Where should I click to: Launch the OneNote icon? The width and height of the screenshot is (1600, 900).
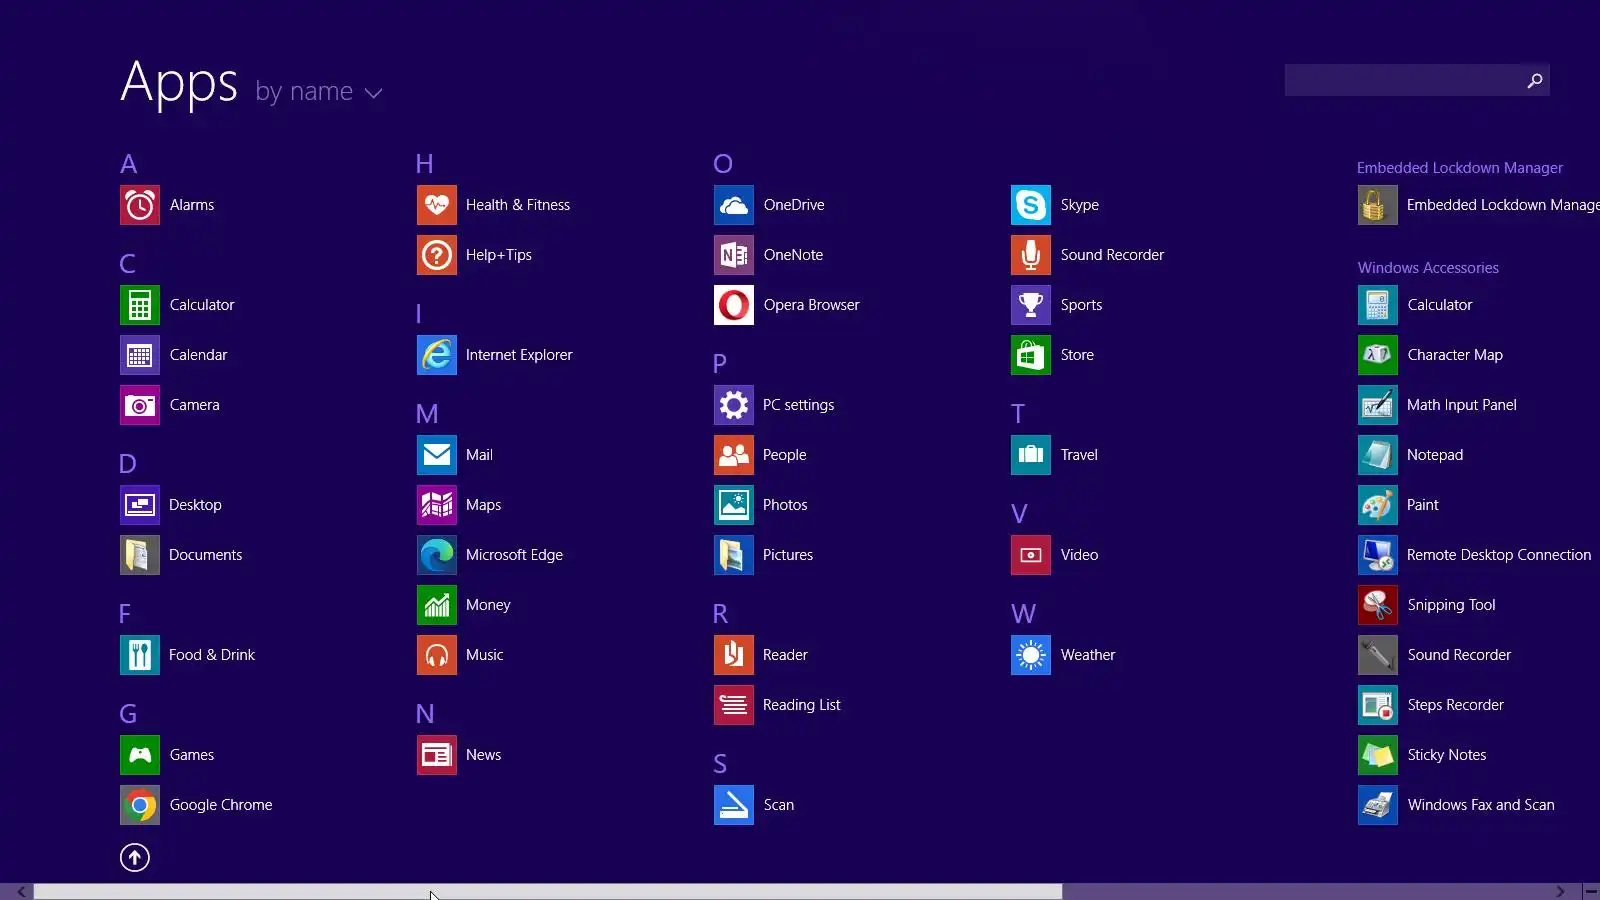(x=734, y=255)
